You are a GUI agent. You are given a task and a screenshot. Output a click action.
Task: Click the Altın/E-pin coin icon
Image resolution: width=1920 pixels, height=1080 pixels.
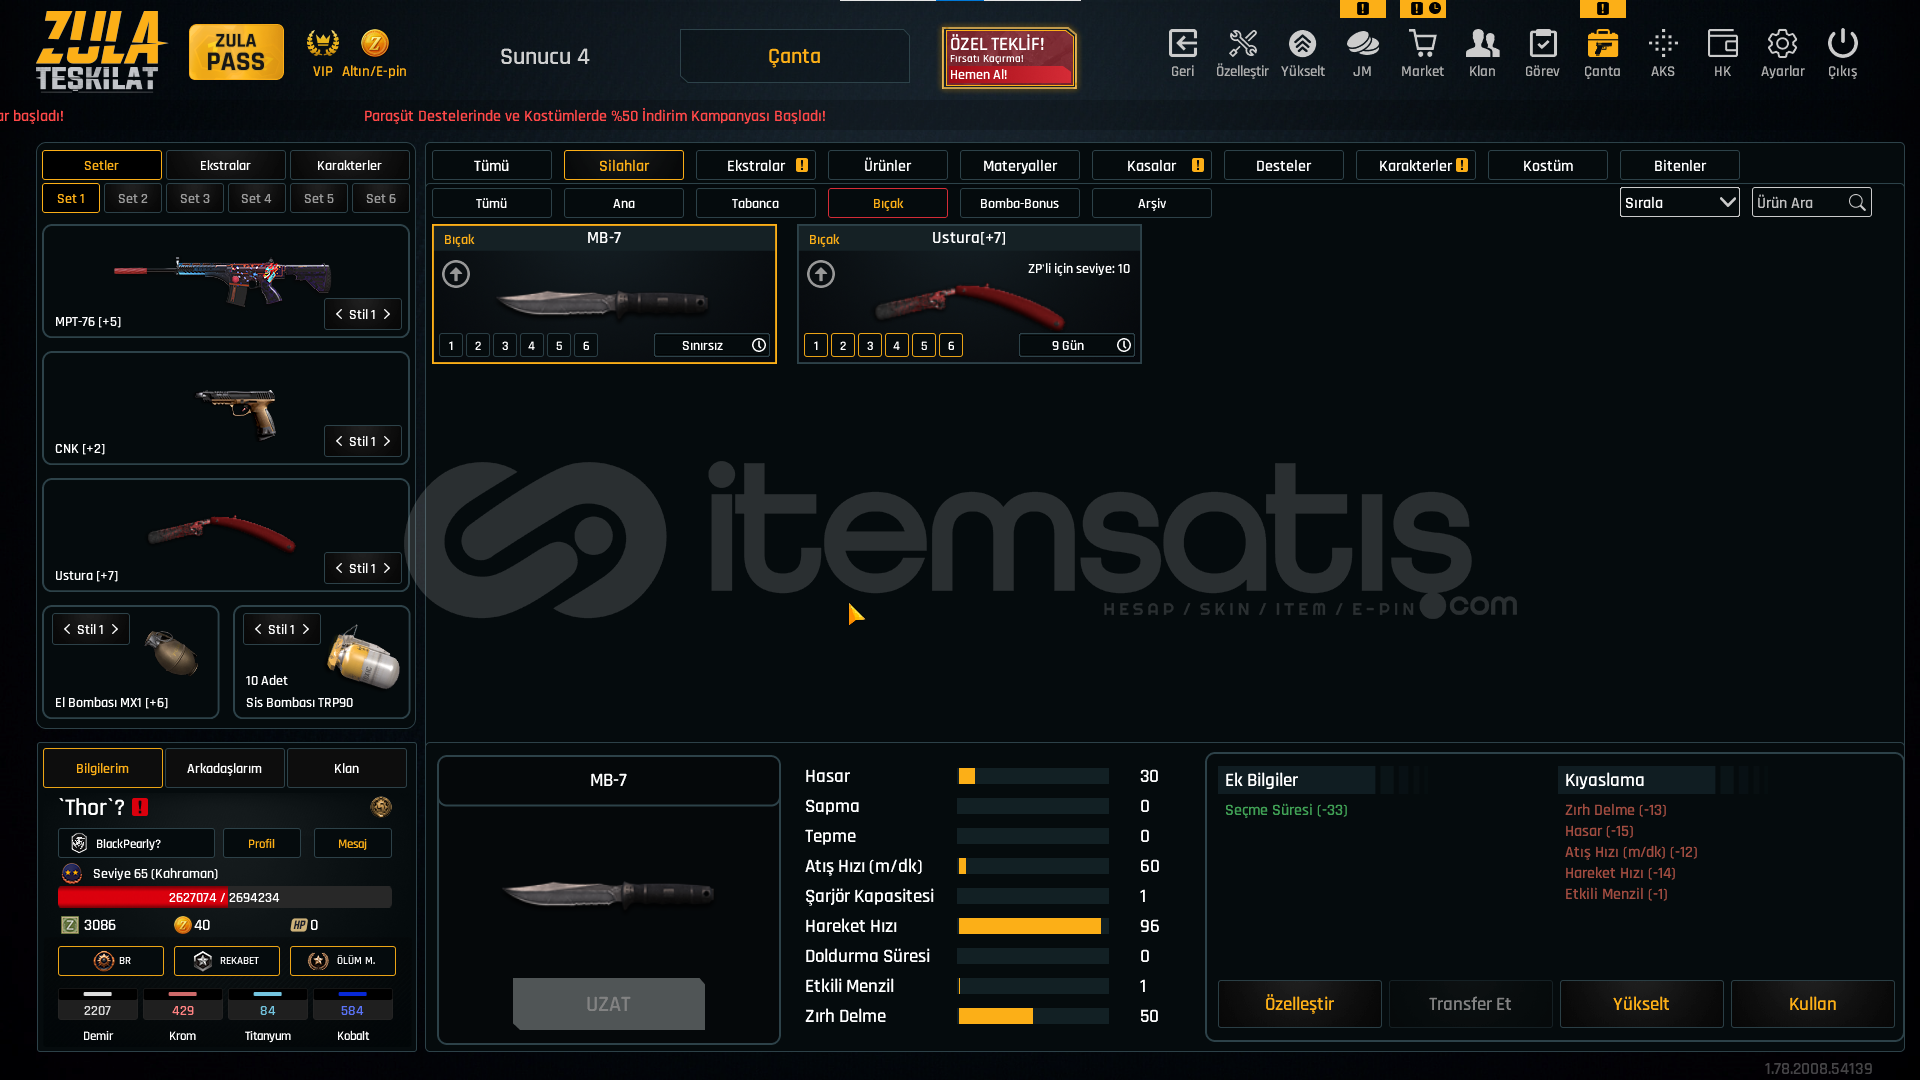[x=374, y=43]
